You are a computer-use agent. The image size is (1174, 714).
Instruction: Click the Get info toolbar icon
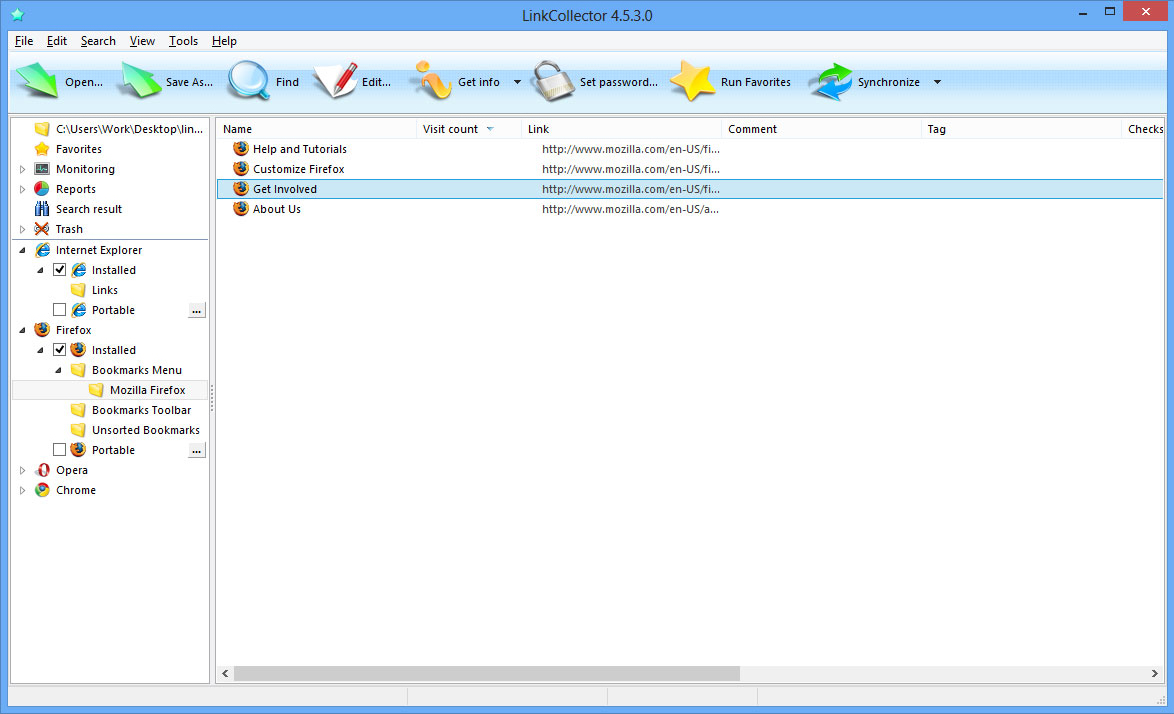click(433, 82)
